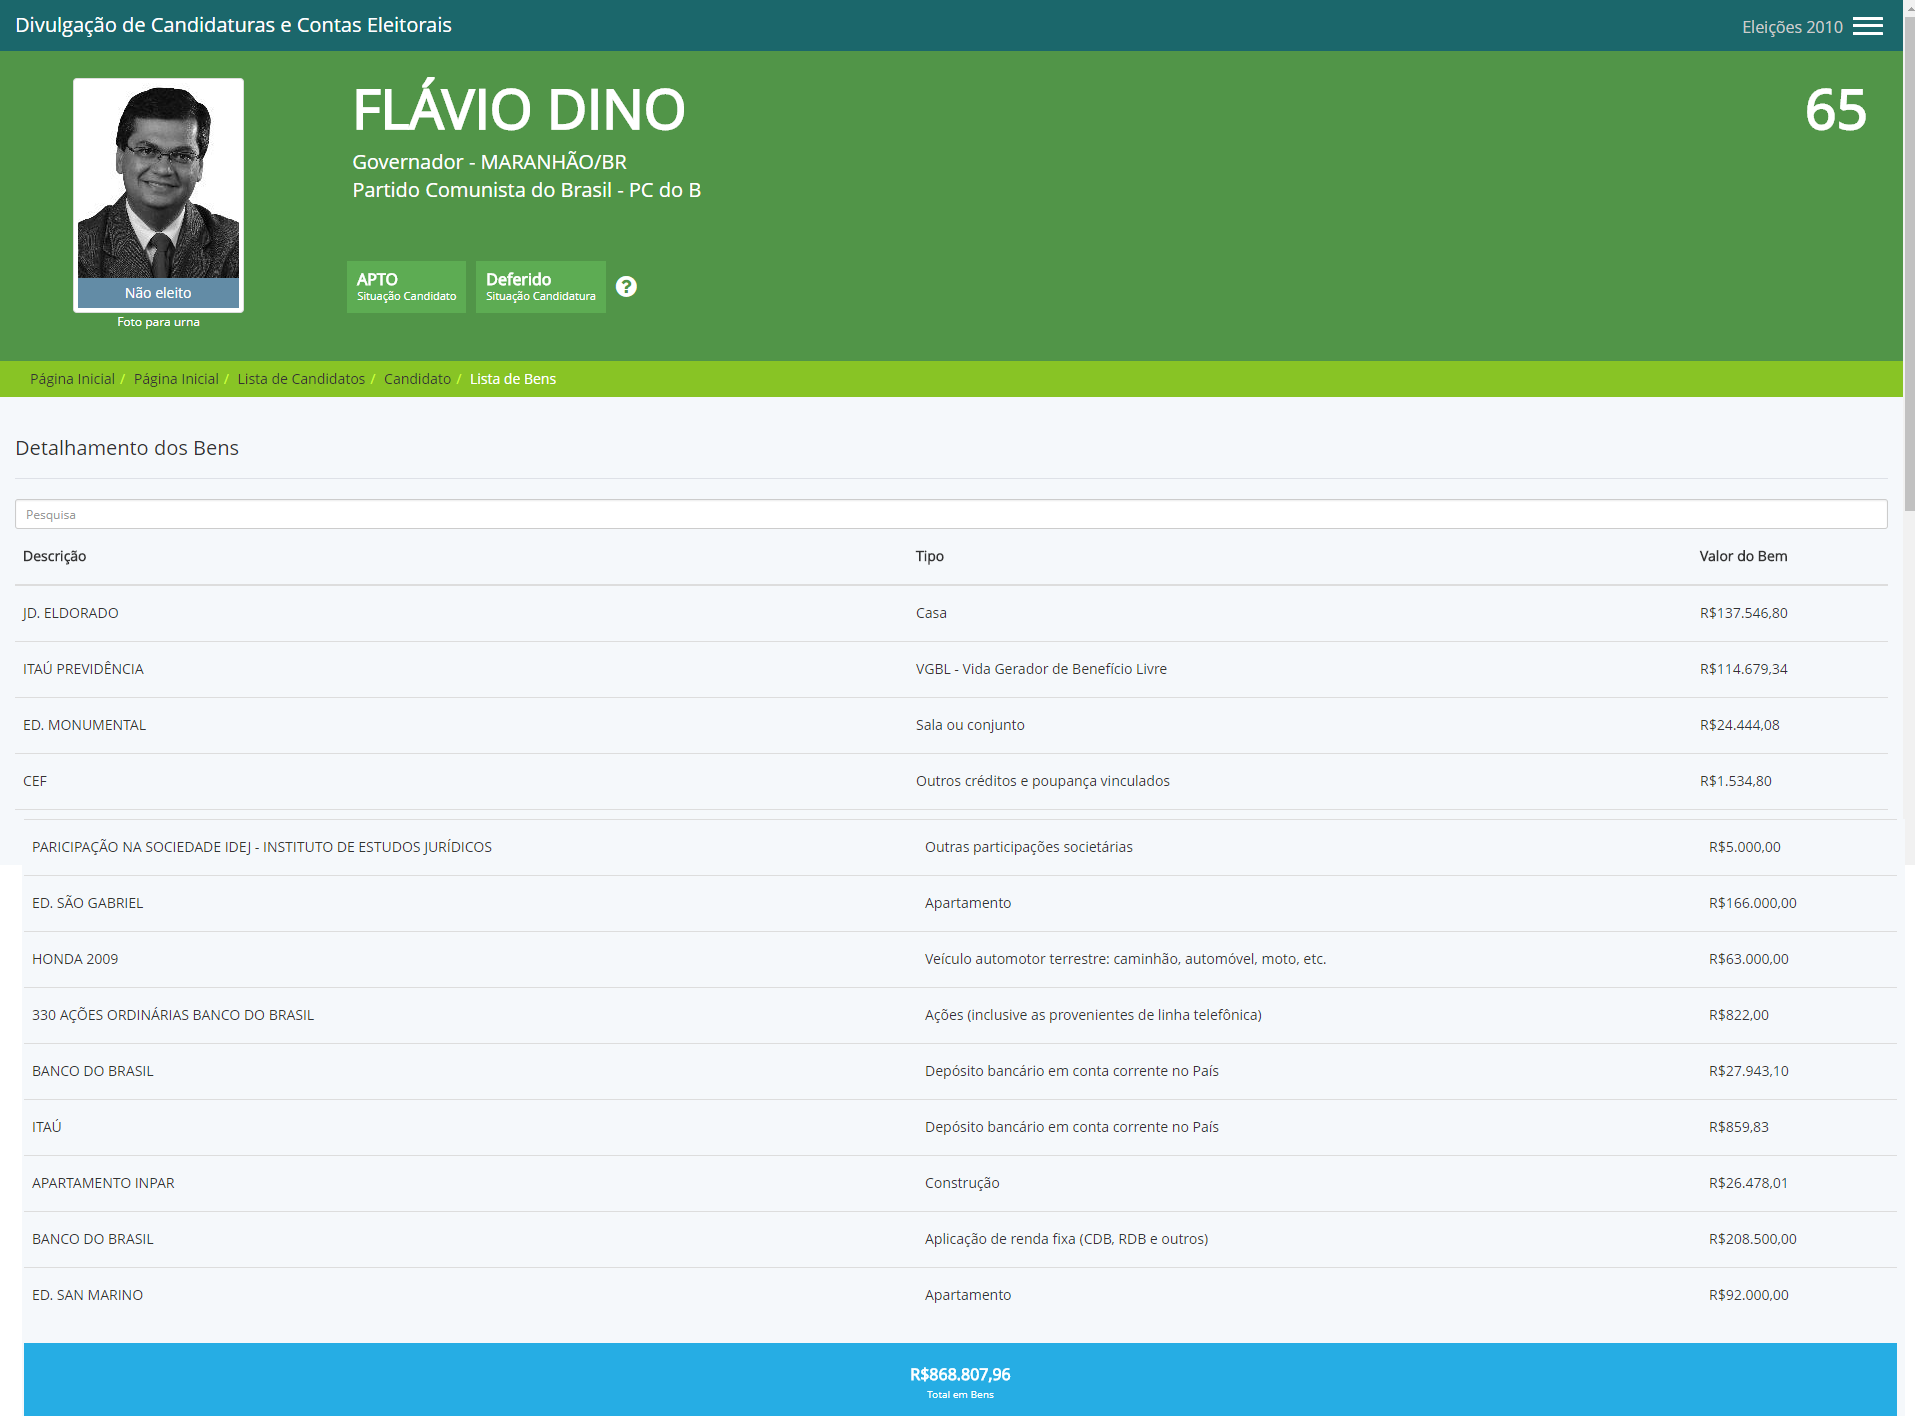Click the Pesquisa search field
Viewport: 1915px width, 1416px height.
(950, 514)
